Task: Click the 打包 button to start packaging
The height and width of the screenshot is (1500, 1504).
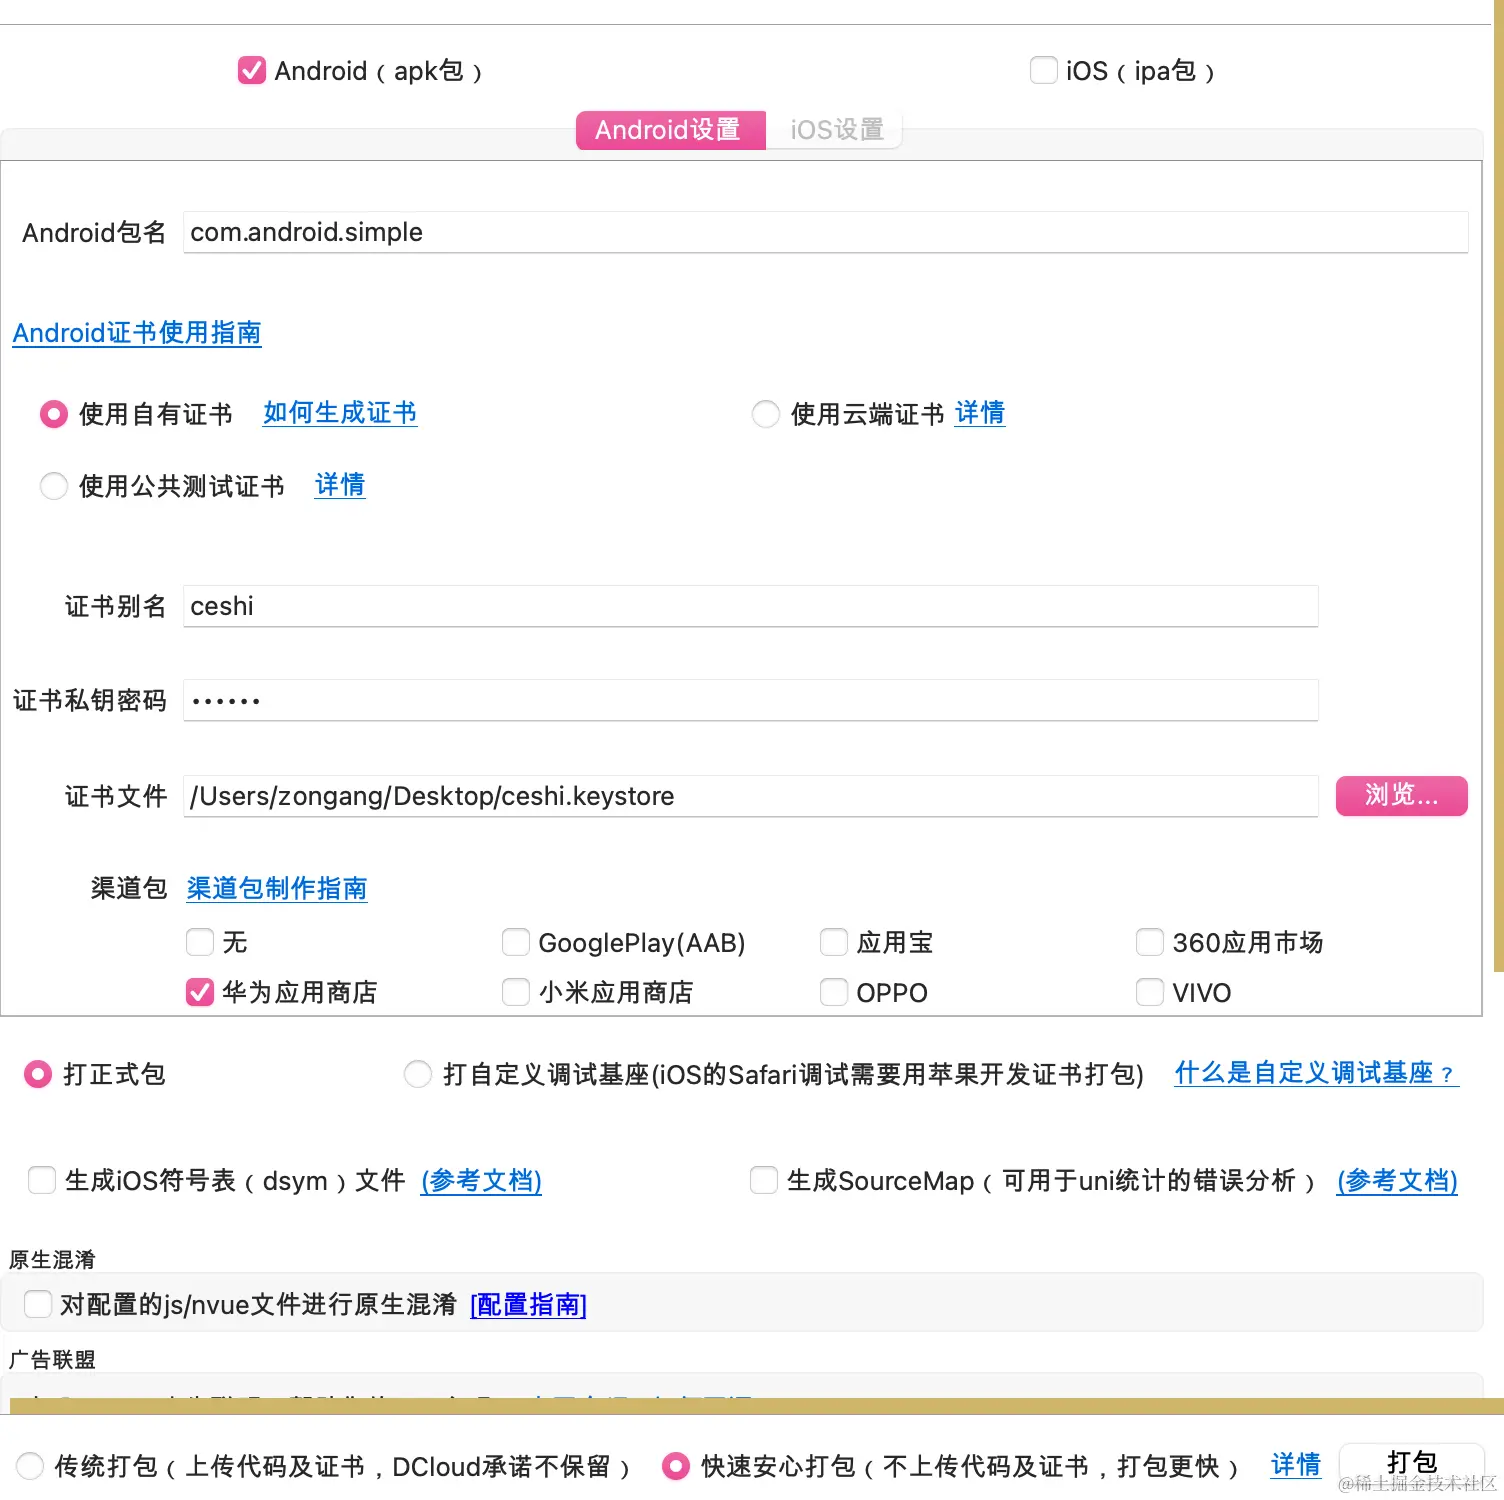Action: (1411, 1462)
